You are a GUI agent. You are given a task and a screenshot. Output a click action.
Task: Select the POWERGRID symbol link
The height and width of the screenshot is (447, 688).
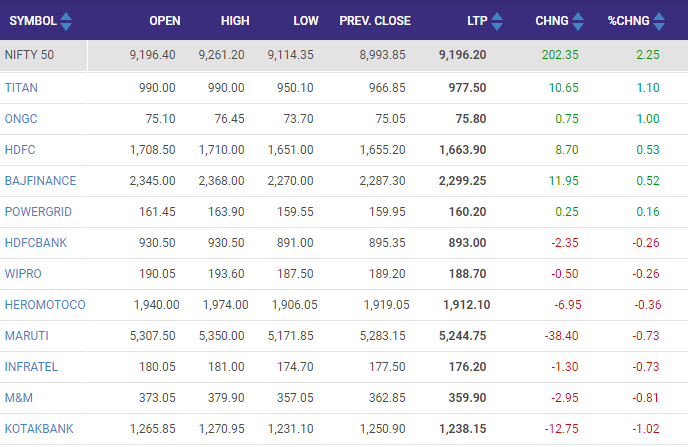(x=40, y=212)
